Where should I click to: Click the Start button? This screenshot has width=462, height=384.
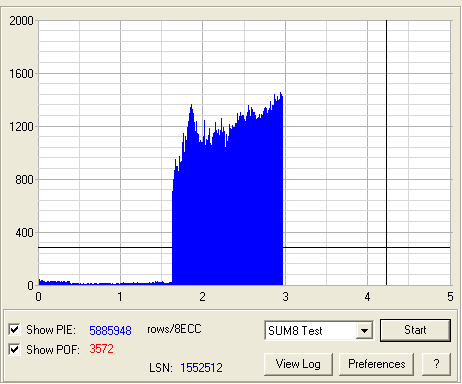pyautogui.click(x=415, y=330)
